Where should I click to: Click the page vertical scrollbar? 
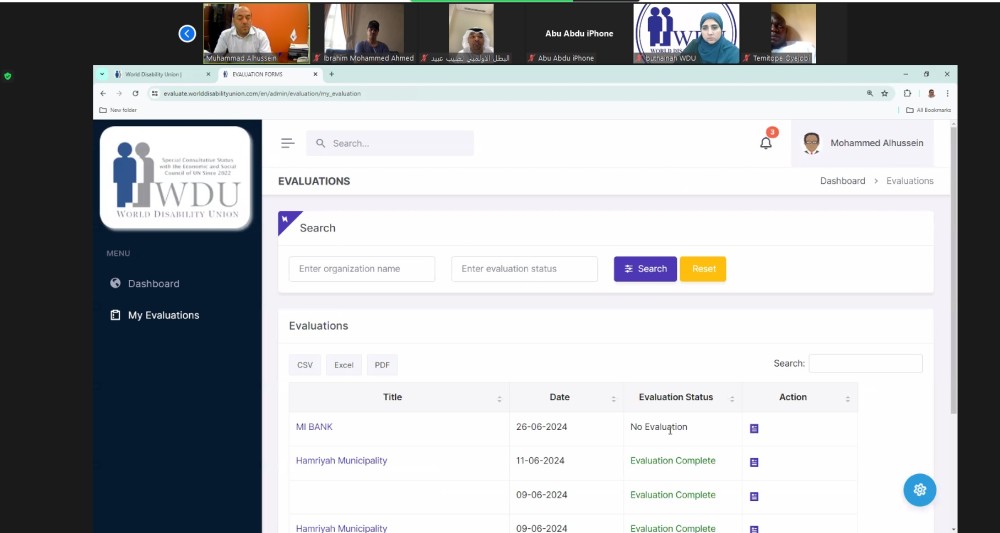tap(953, 270)
